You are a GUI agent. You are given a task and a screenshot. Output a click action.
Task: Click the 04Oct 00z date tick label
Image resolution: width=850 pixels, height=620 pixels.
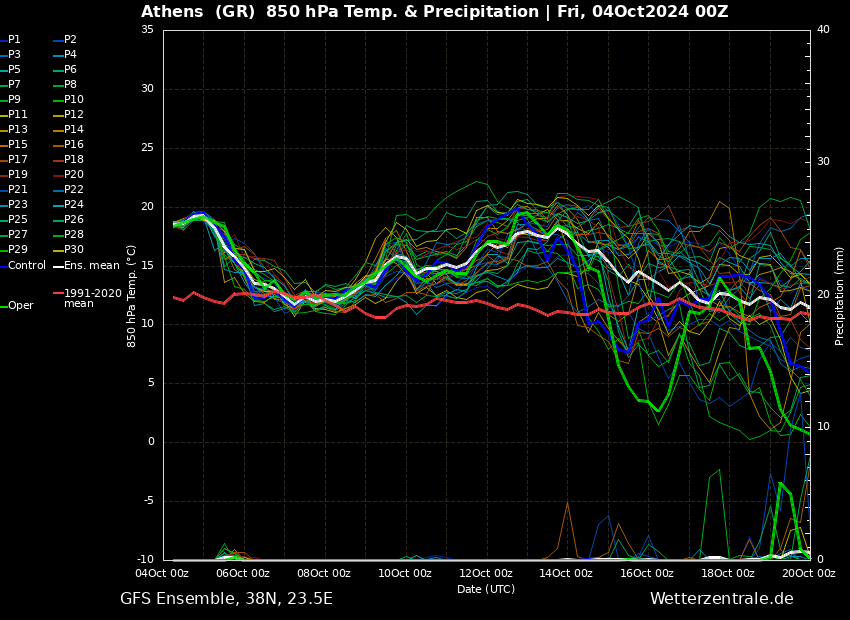point(162,574)
